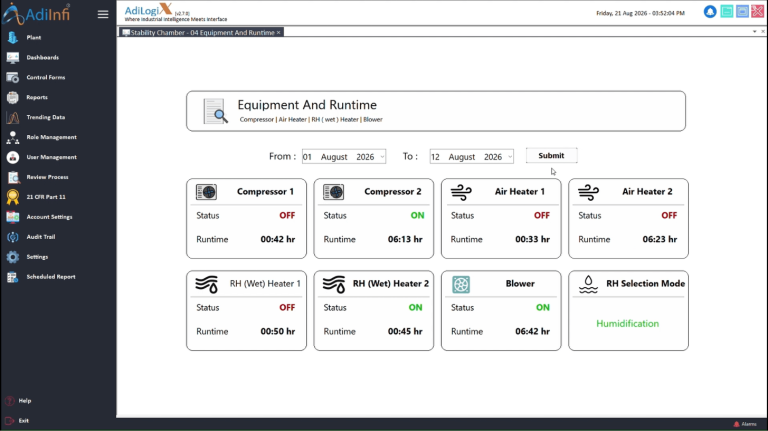Viewport: 768px width, 431px height.
Task: Open Review Process menu item
Action: tap(48, 177)
